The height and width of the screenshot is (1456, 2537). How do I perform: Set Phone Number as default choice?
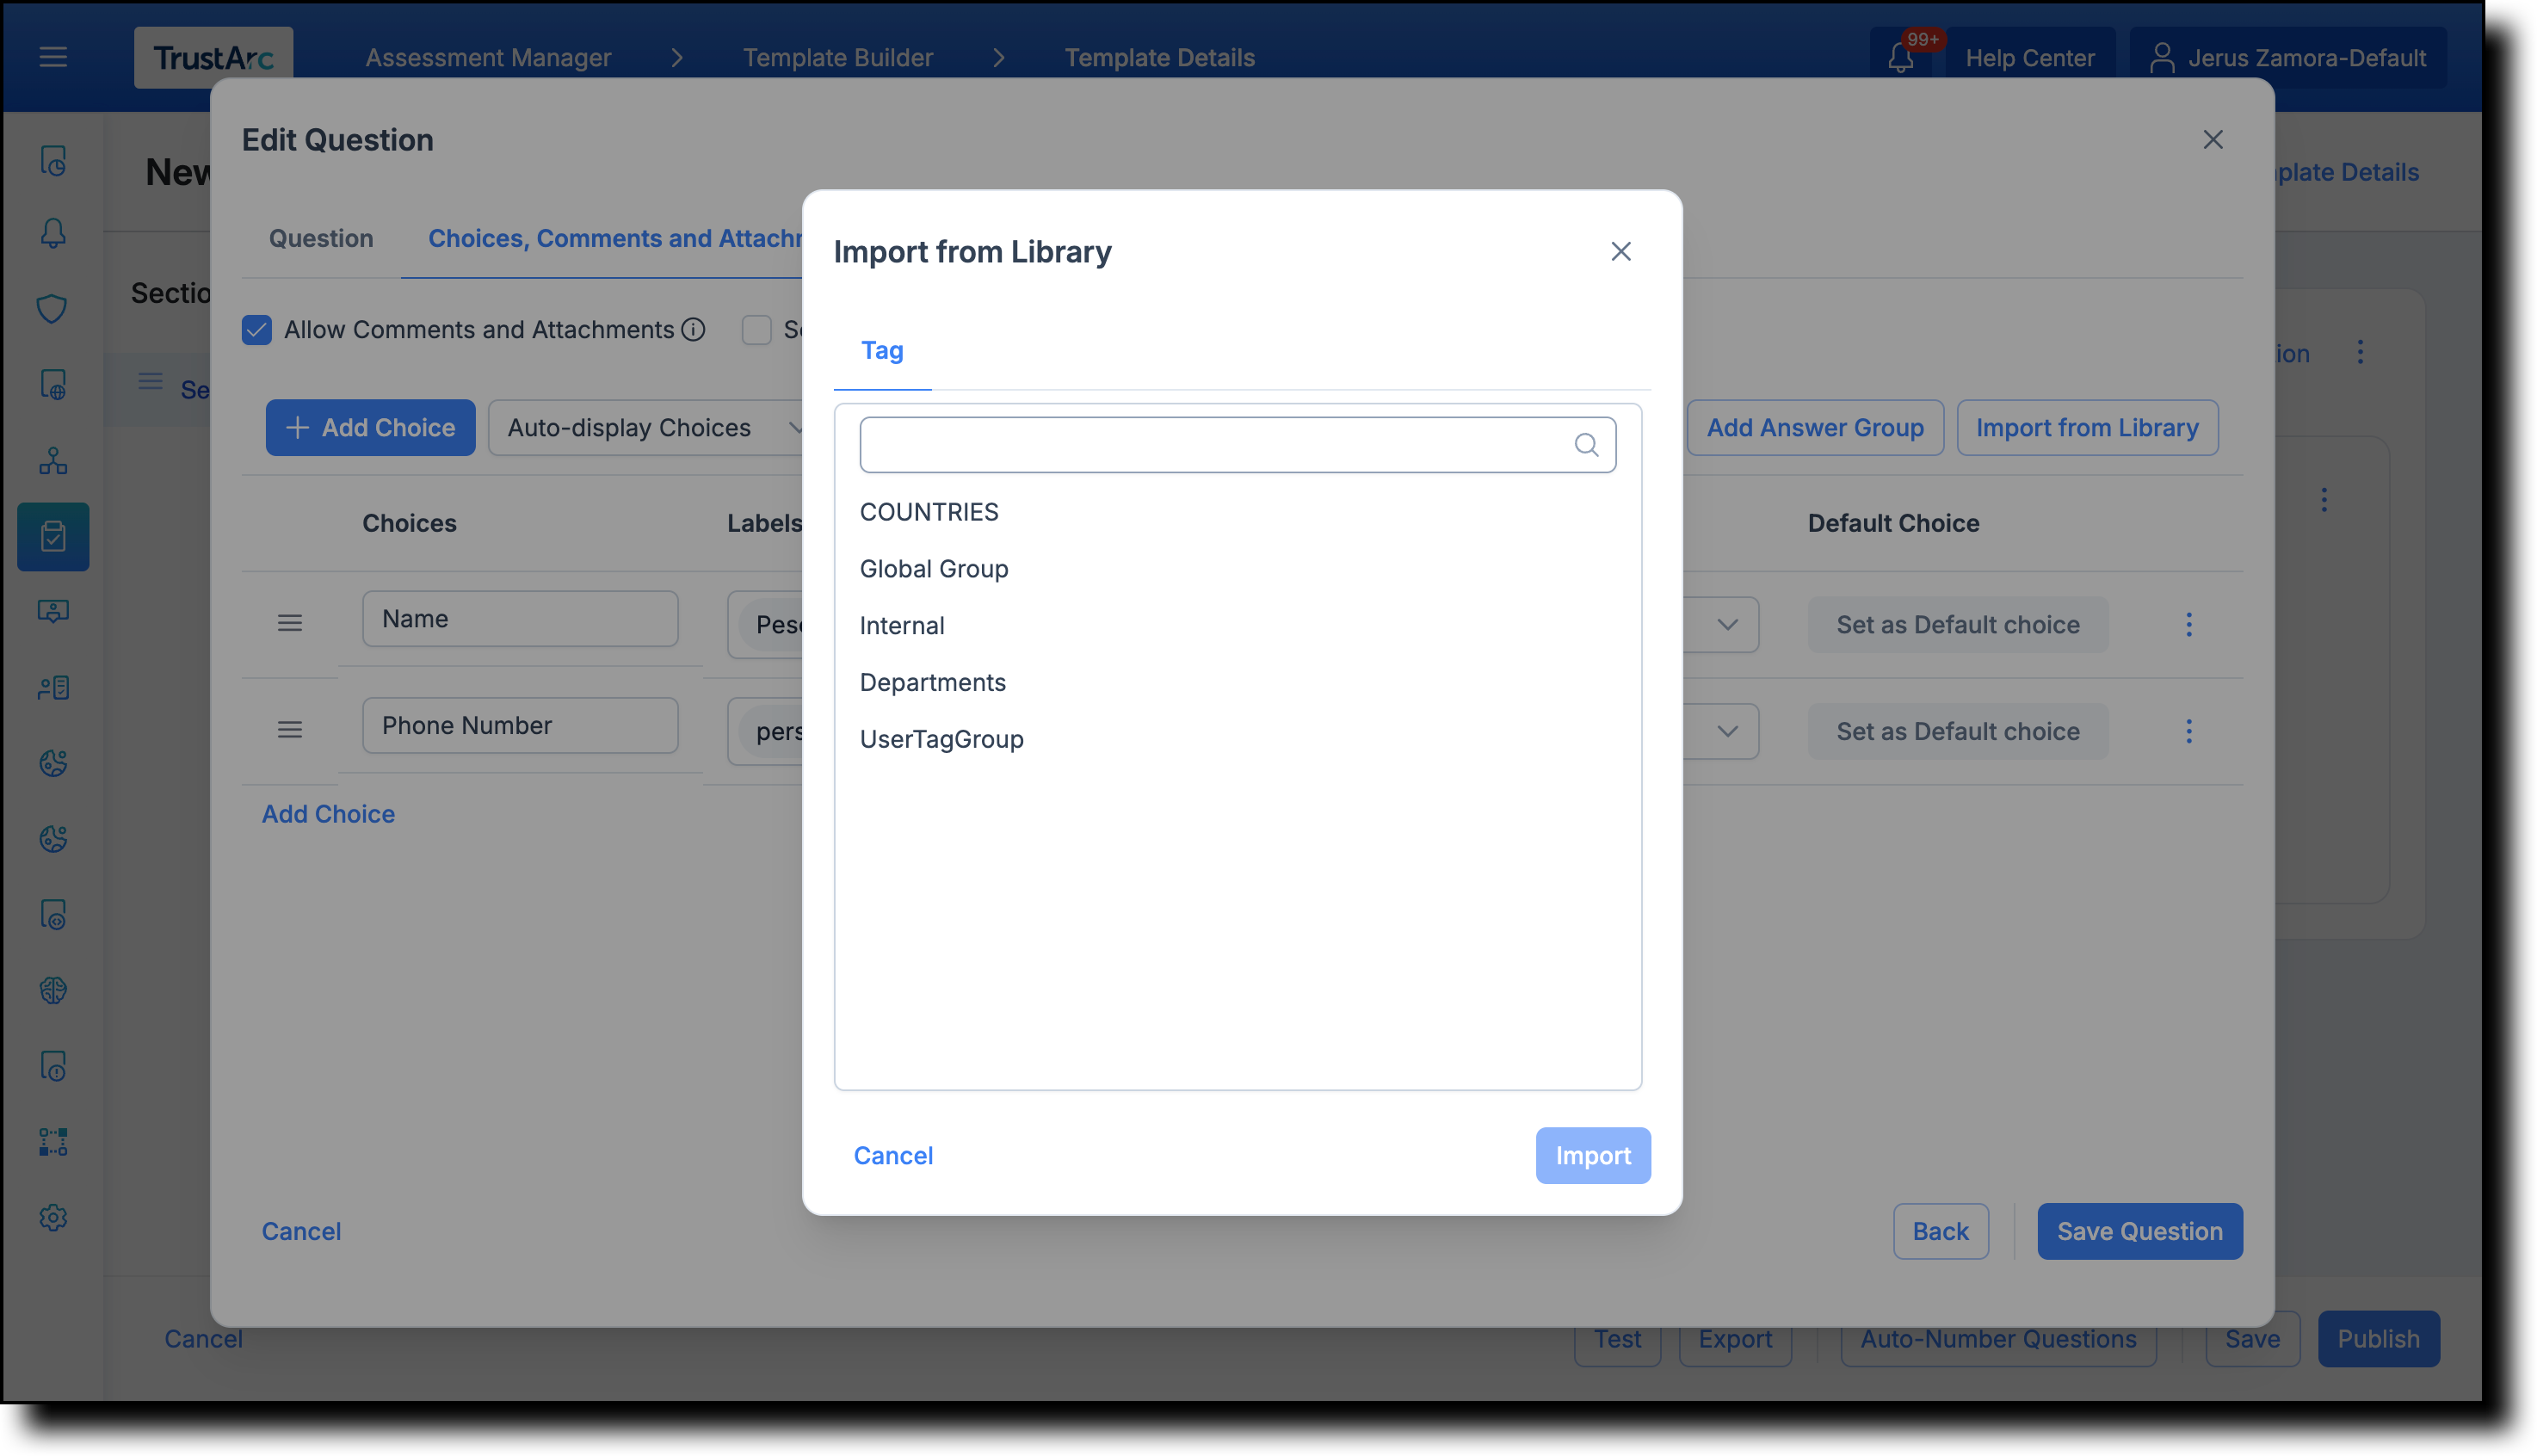click(x=1957, y=731)
